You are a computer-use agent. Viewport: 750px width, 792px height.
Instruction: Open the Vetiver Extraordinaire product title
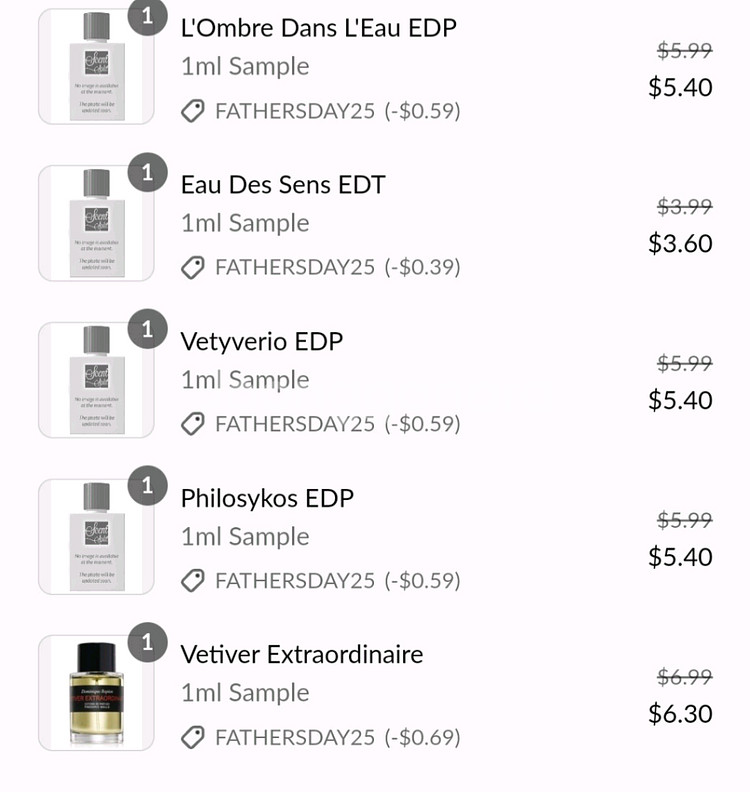(x=302, y=655)
